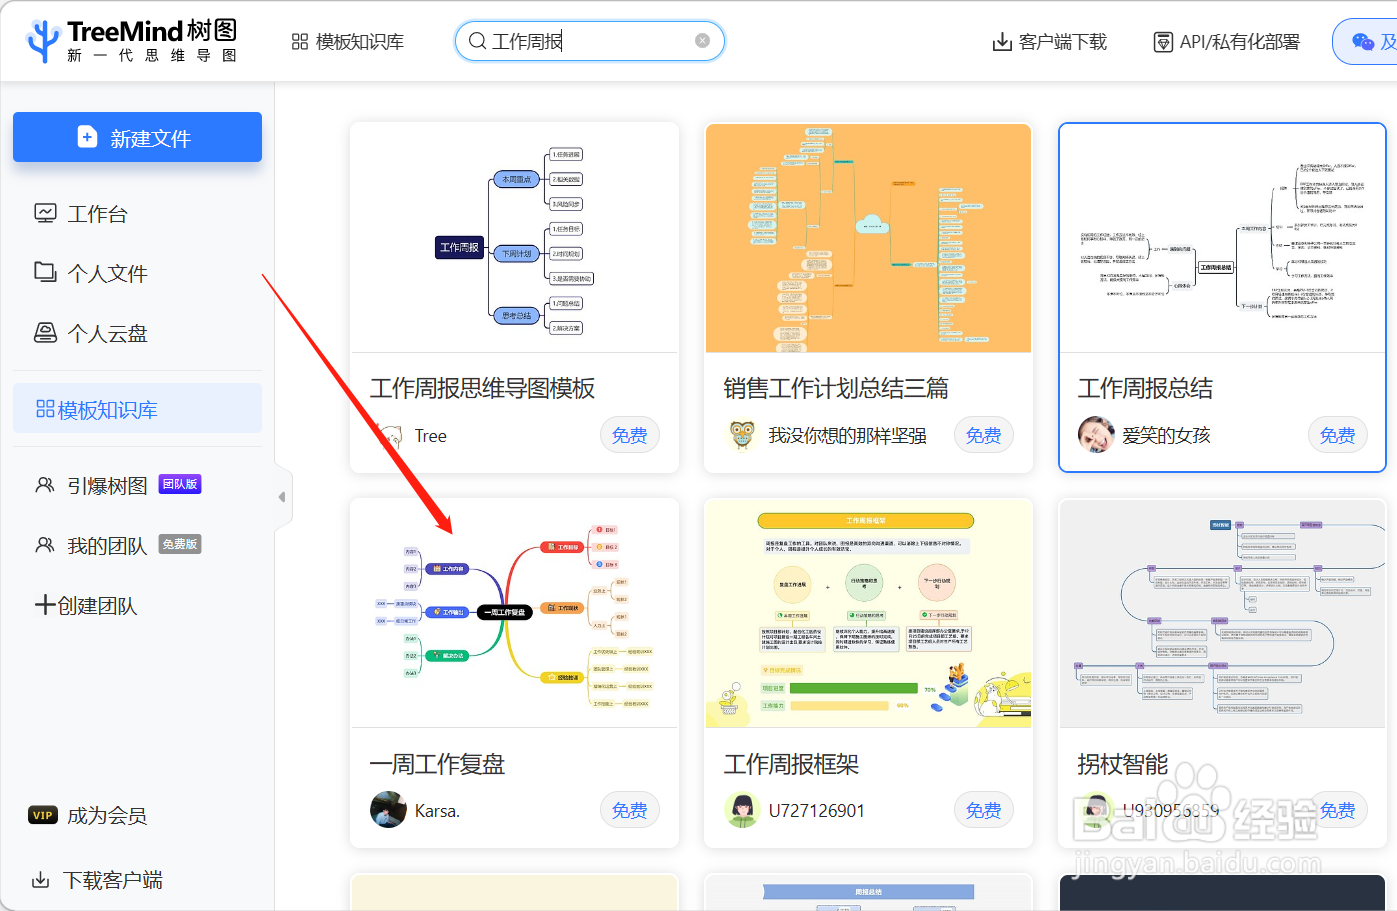Click the title 工作周报思维导图模板
The image size is (1397, 911).
click(483, 388)
